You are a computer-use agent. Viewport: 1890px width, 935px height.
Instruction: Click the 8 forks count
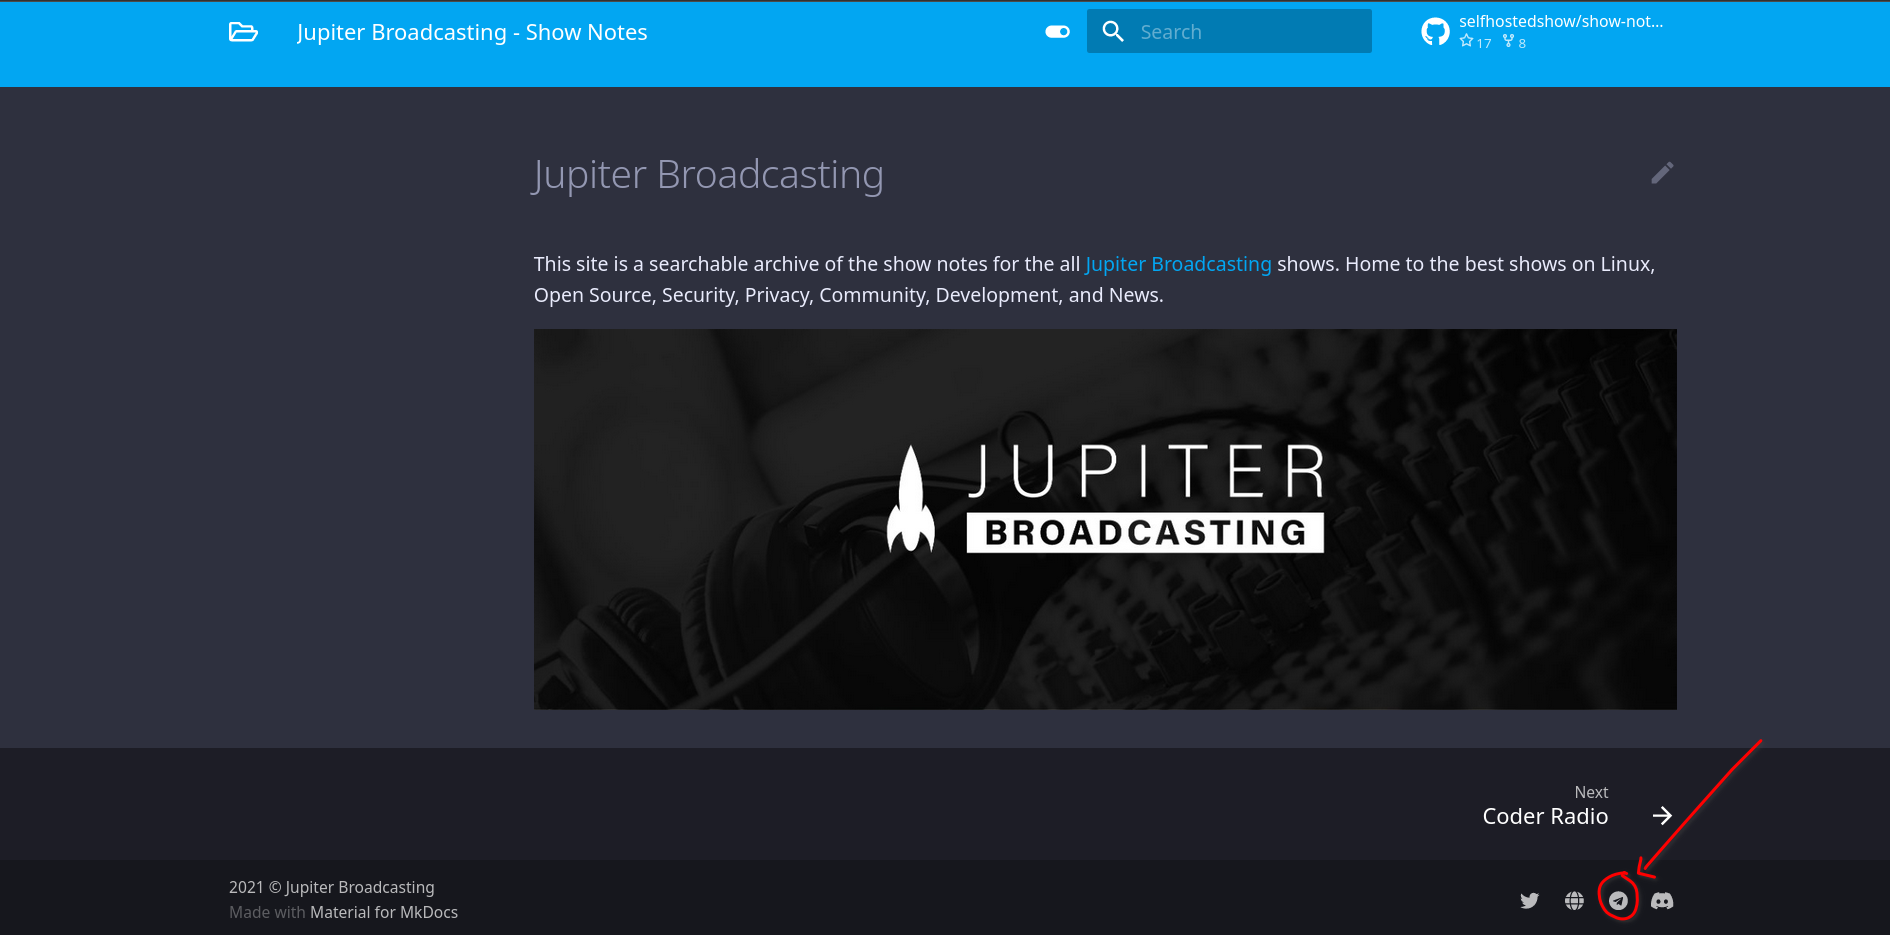coord(1514,42)
